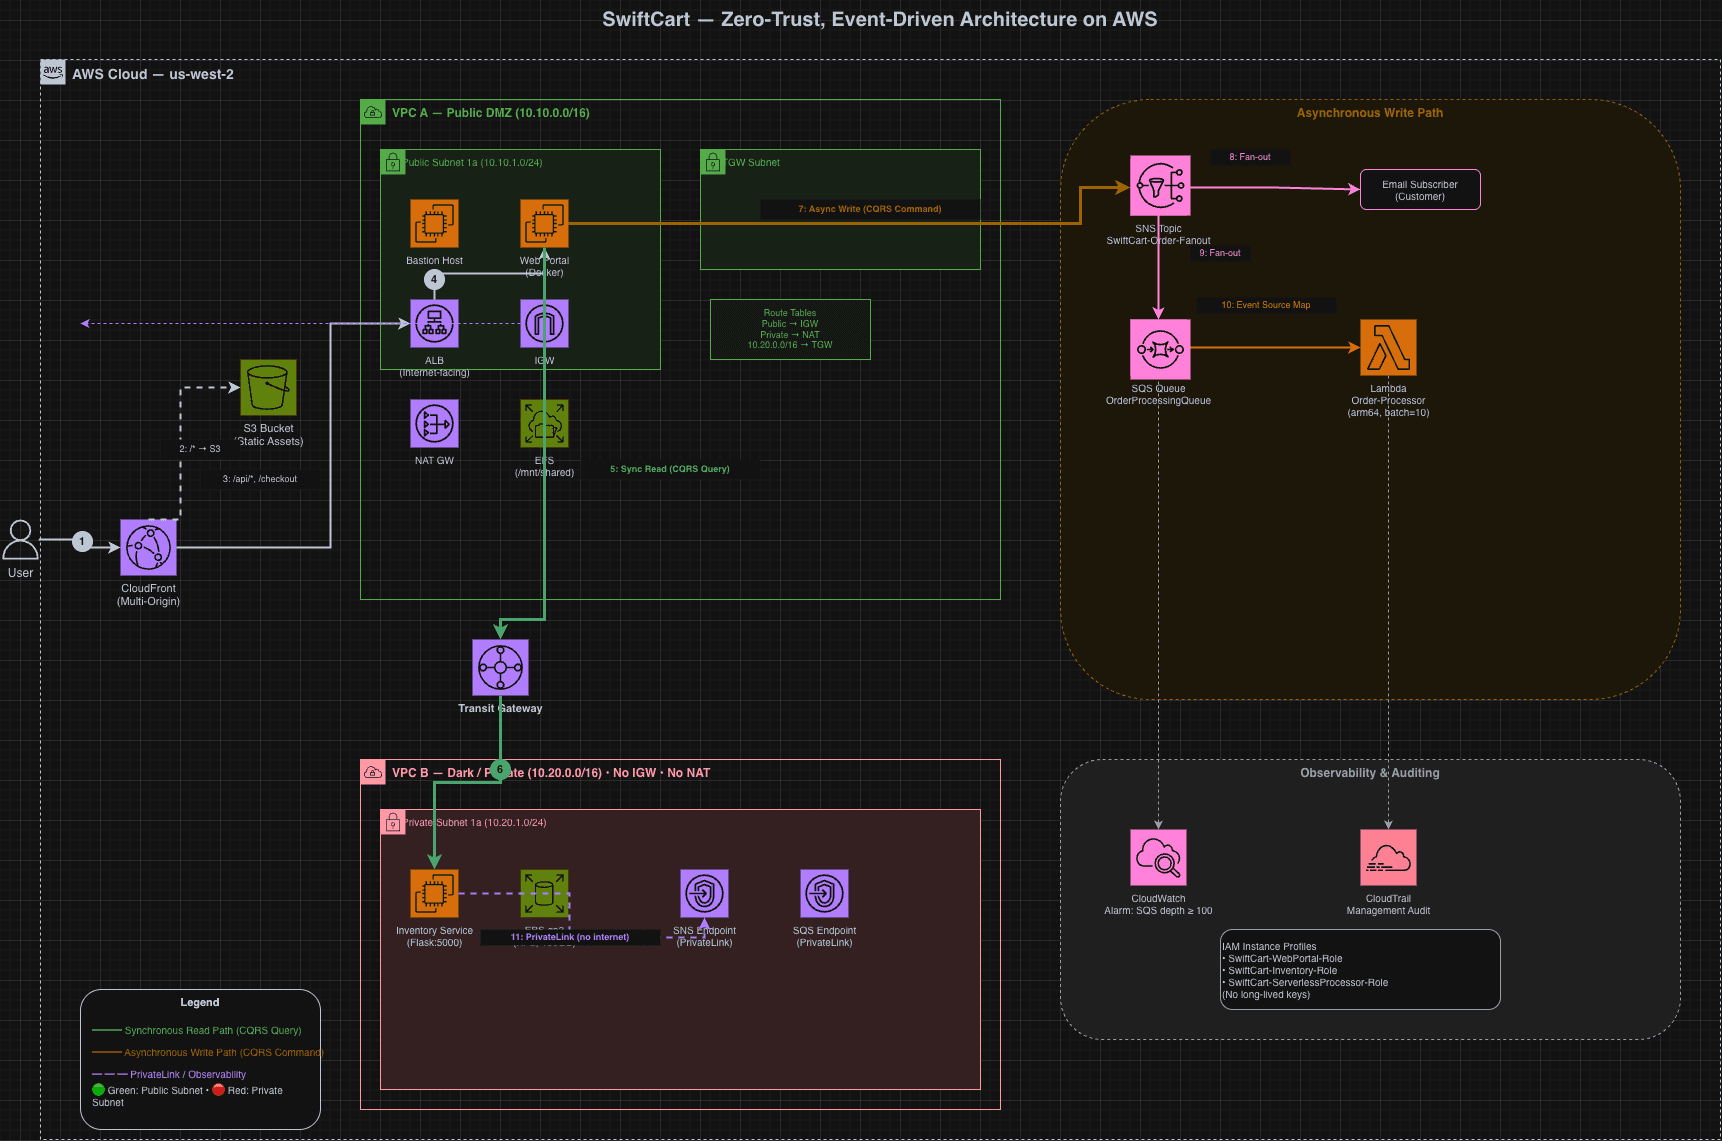Select the SNS Endpoint PrivateLink icon
This screenshot has height=1141, width=1722.
(x=704, y=894)
